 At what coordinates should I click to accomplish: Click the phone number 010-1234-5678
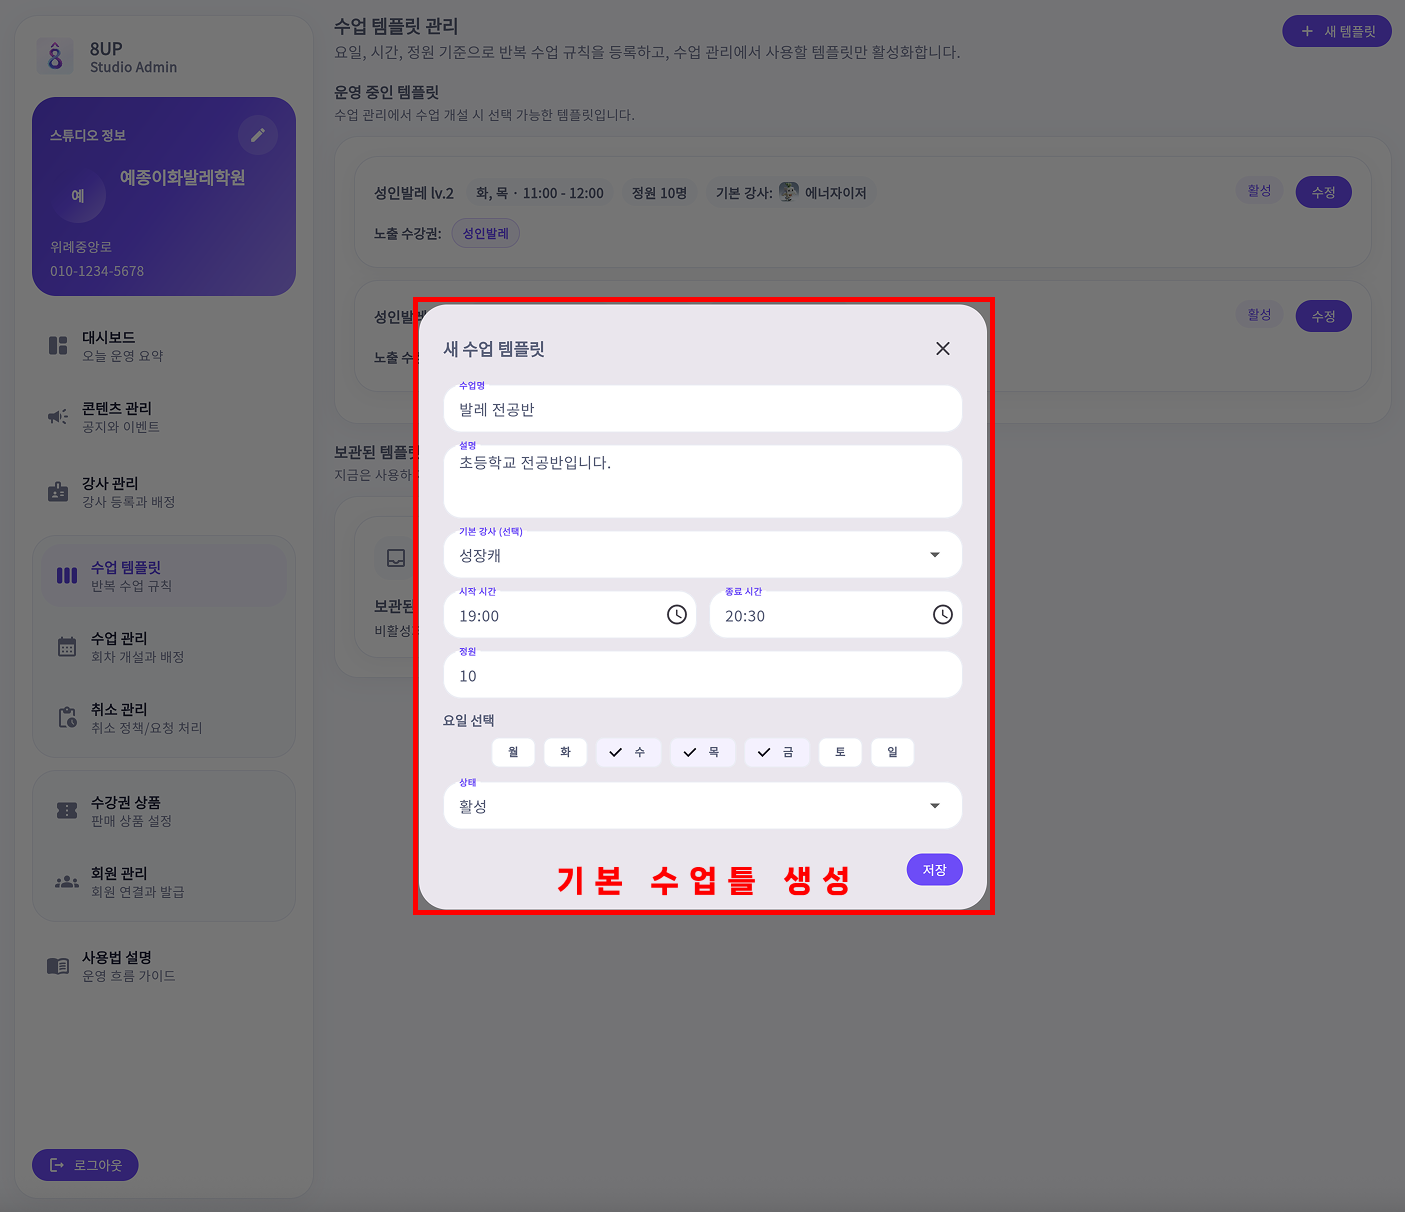[97, 271]
